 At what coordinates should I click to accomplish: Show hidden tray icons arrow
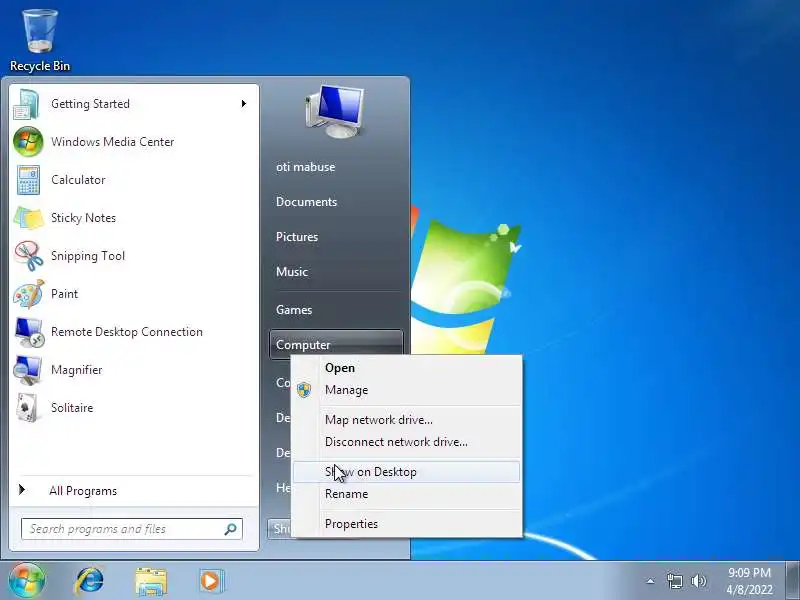tap(650, 581)
